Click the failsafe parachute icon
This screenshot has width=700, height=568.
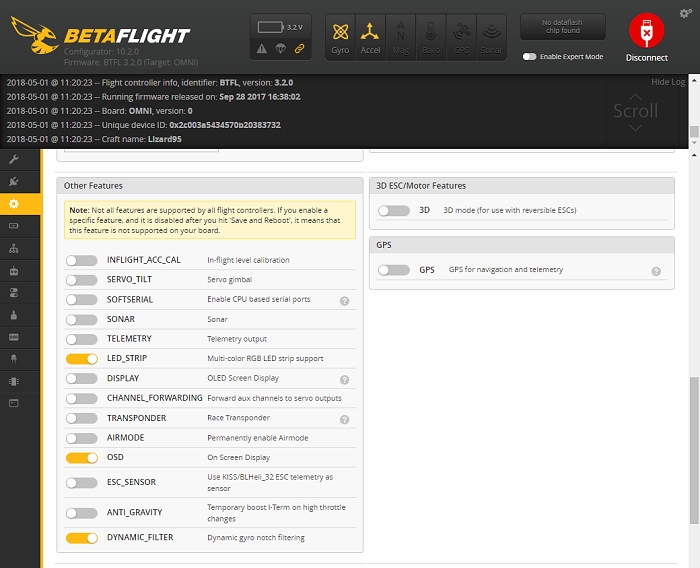tap(280, 48)
